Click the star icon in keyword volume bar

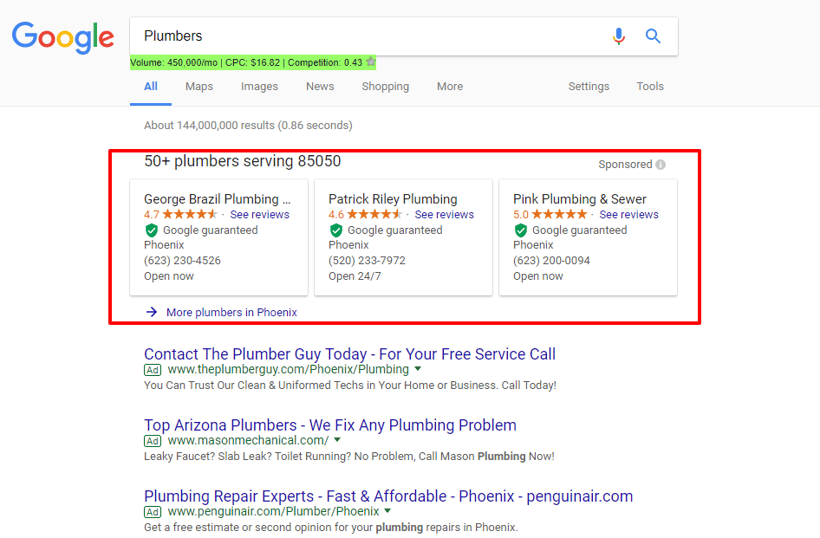point(371,62)
